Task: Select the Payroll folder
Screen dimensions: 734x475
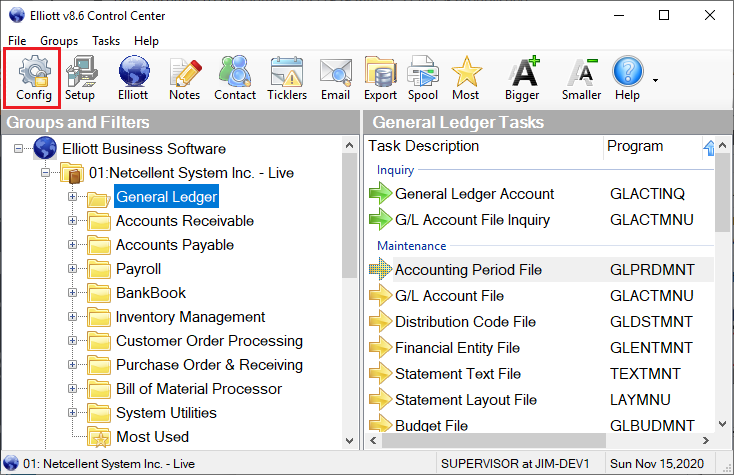Action: (x=139, y=269)
